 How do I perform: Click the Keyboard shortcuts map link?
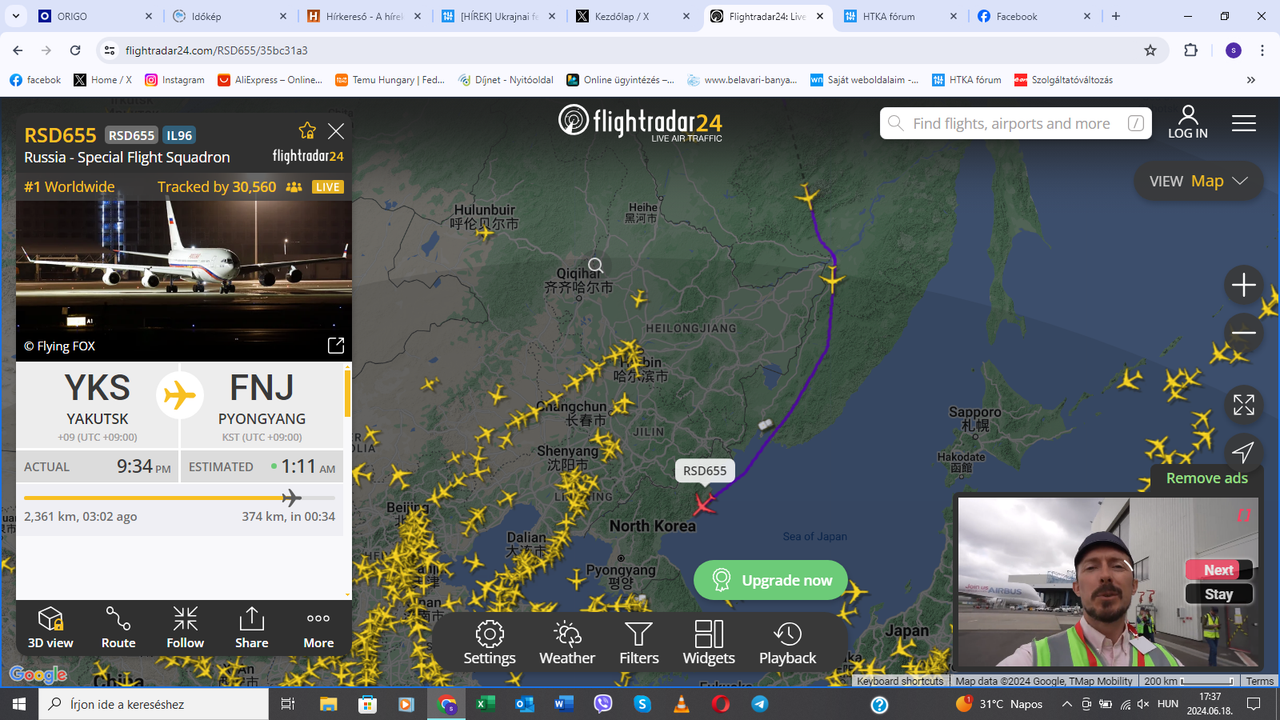900,681
